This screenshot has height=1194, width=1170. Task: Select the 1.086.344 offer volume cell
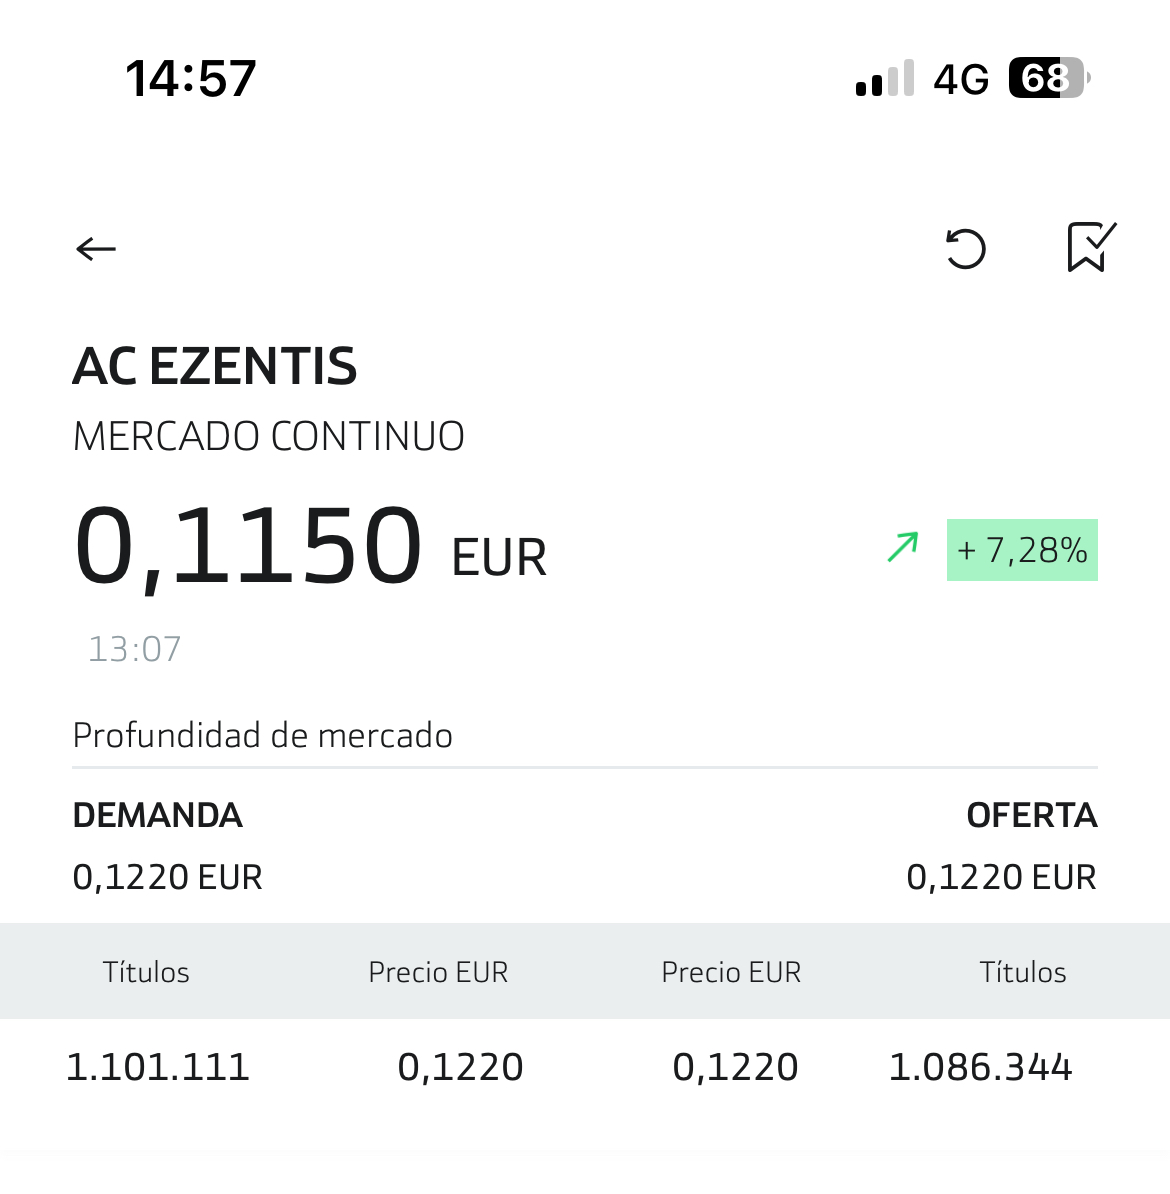(x=980, y=1067)
